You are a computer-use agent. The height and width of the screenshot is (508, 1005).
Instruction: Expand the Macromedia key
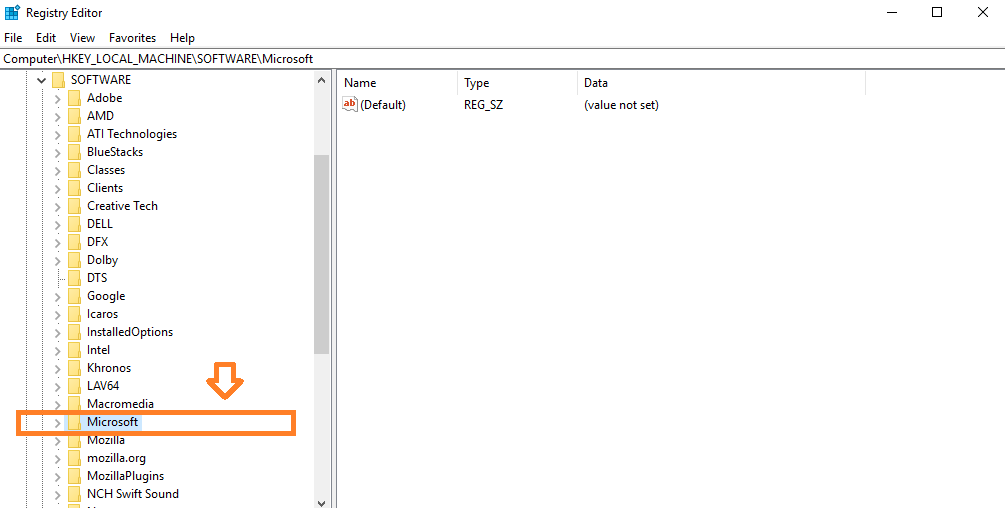[58, 404]
